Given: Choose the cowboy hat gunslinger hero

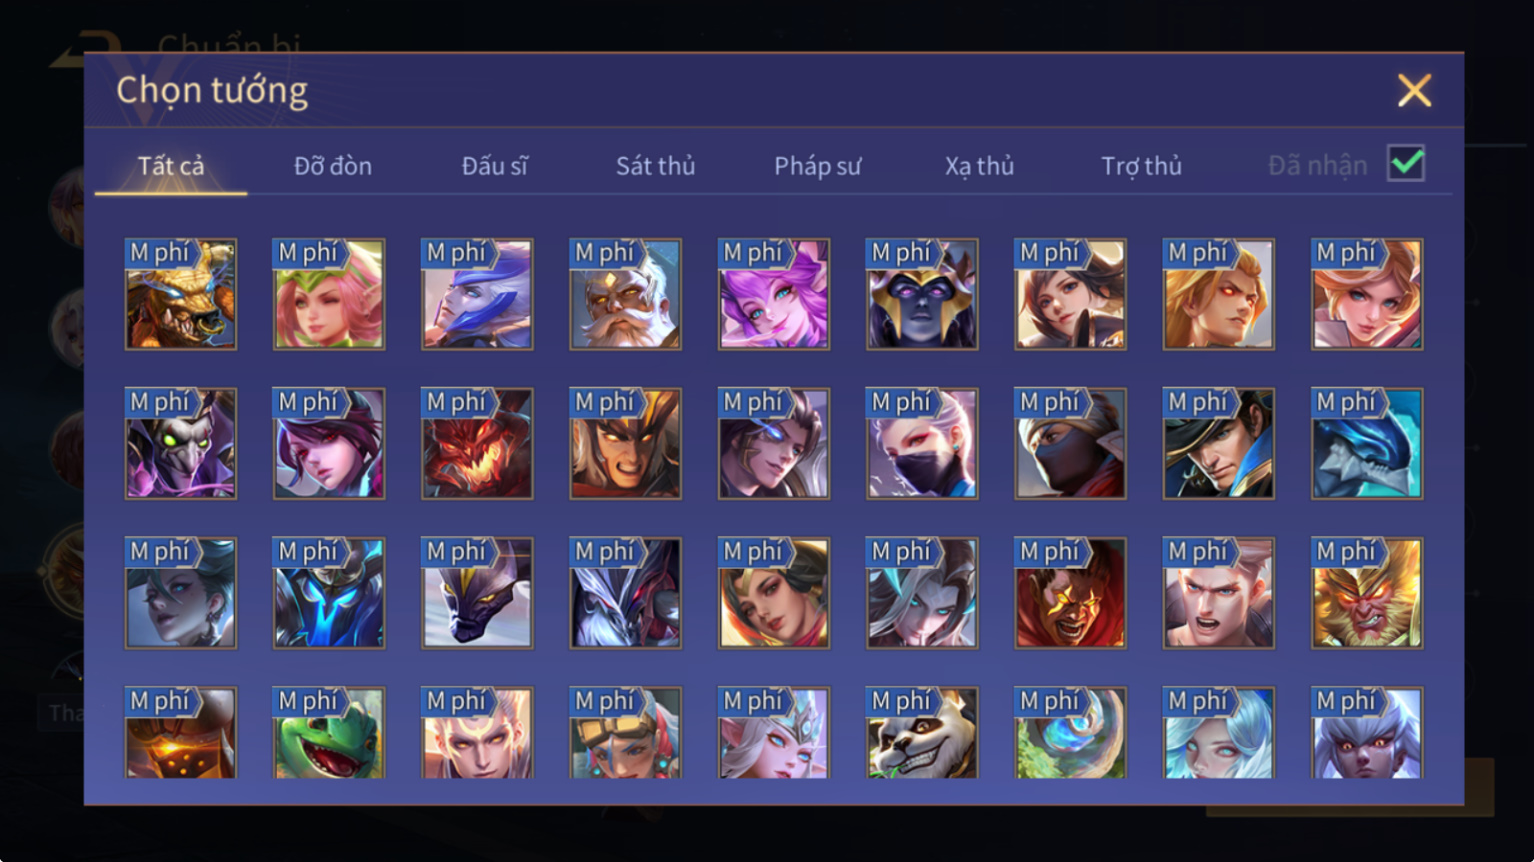Looking at the screenshot, I should pyautogui.click(x=1218, y=444).
